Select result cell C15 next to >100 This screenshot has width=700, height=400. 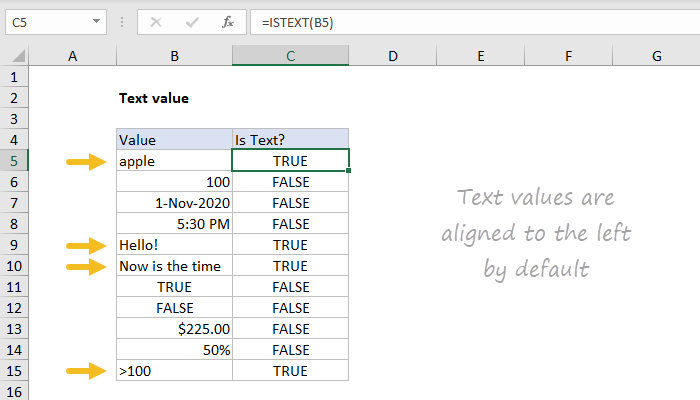[x=291, y=371]
